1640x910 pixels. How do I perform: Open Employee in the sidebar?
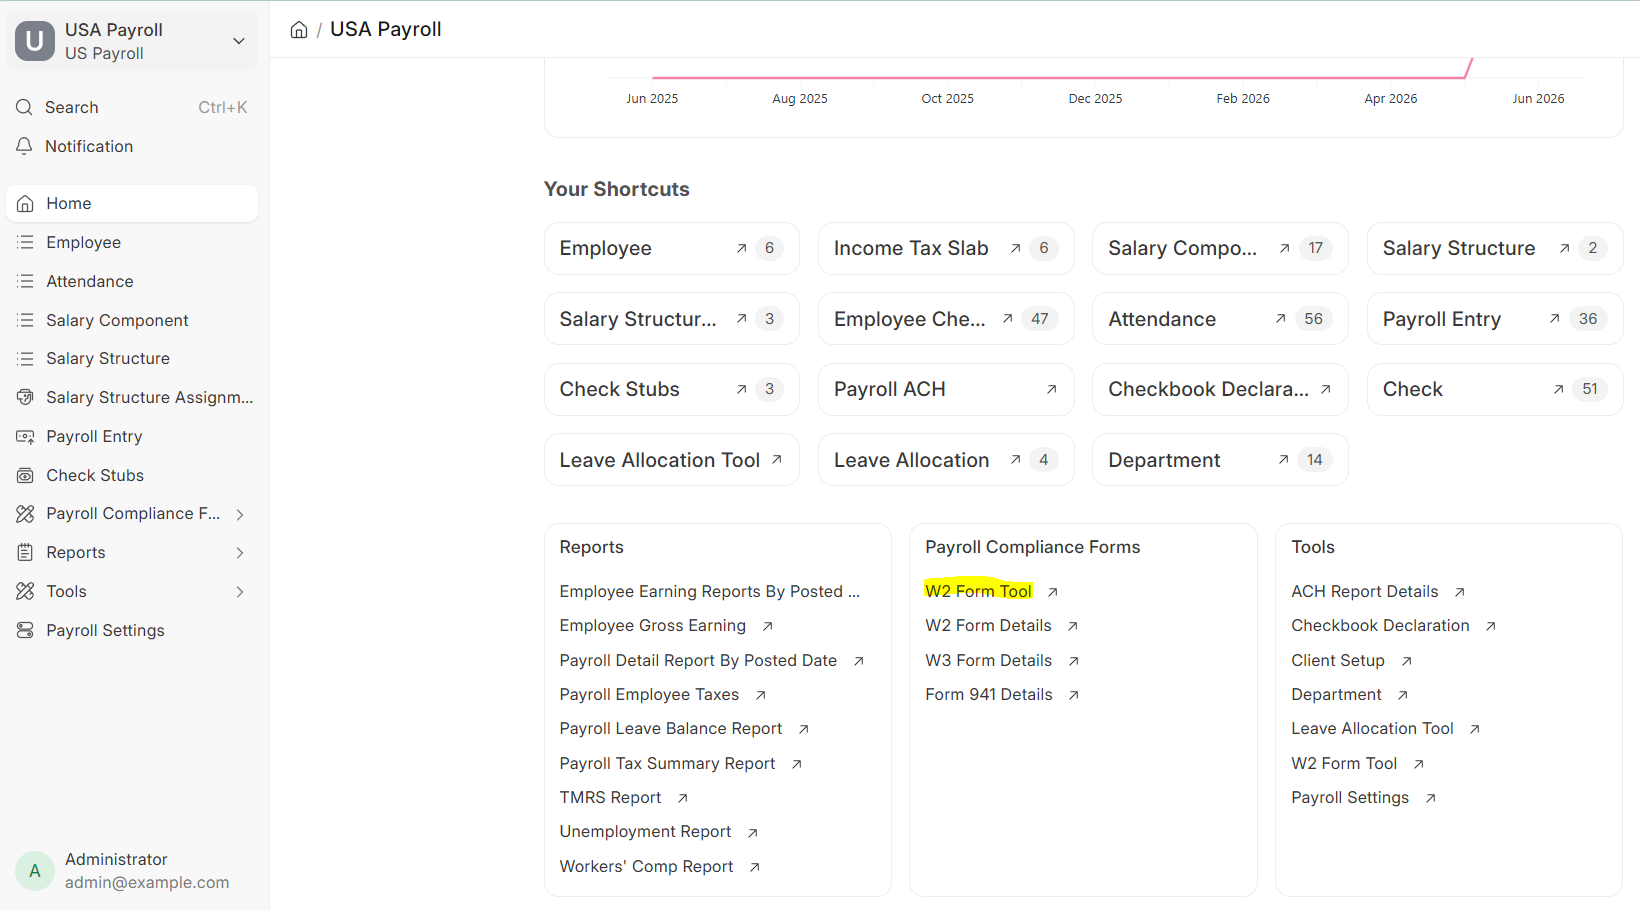pos(132,242)
